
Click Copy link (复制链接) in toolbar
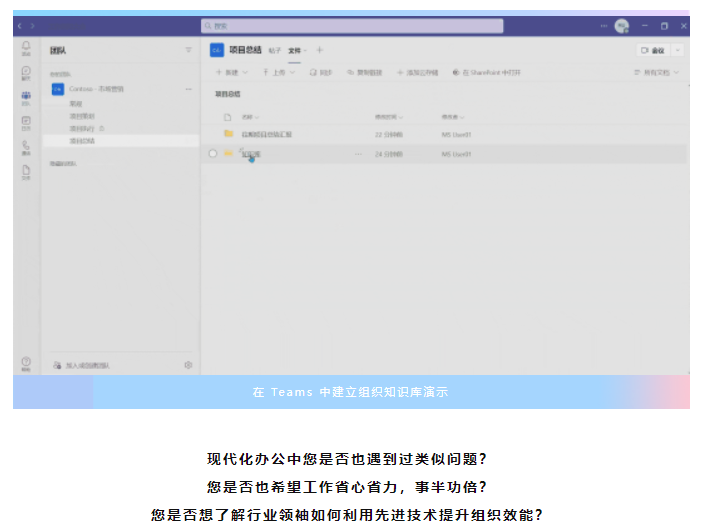pyautogui.click(x=364, y=72)
